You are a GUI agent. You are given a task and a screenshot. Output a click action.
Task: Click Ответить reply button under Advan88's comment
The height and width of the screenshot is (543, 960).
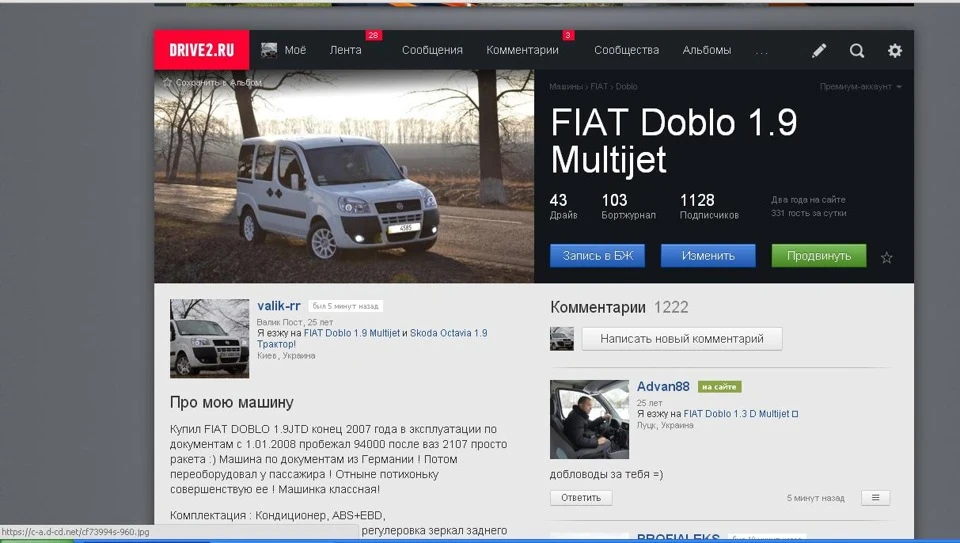581,498
